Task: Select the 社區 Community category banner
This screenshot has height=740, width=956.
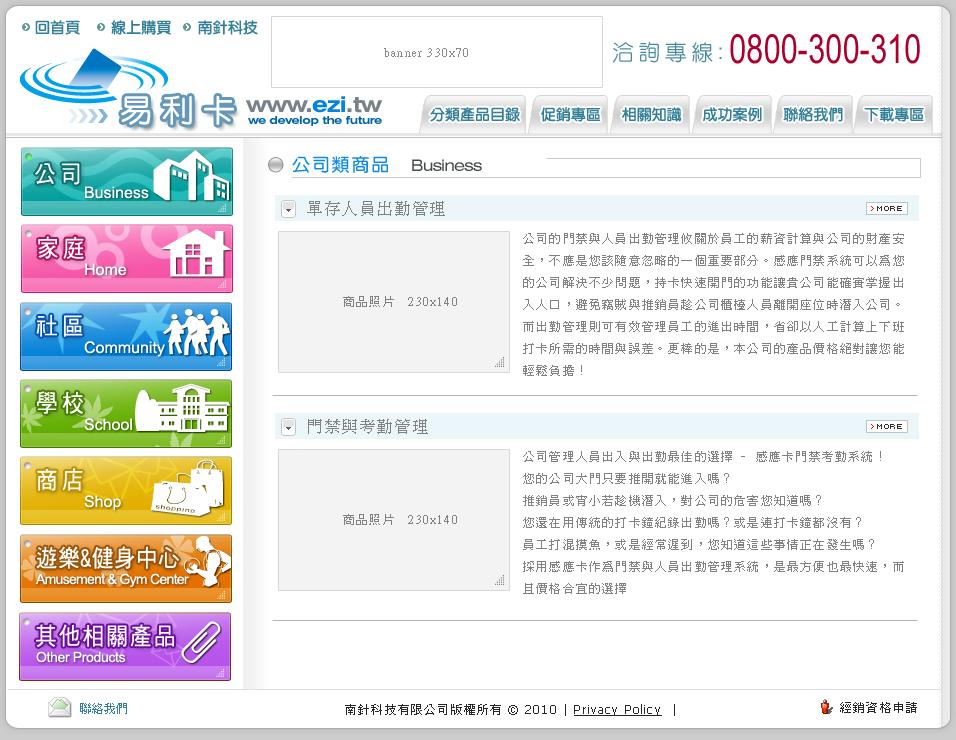Action: pyautogui.click(x=126, y=336)
